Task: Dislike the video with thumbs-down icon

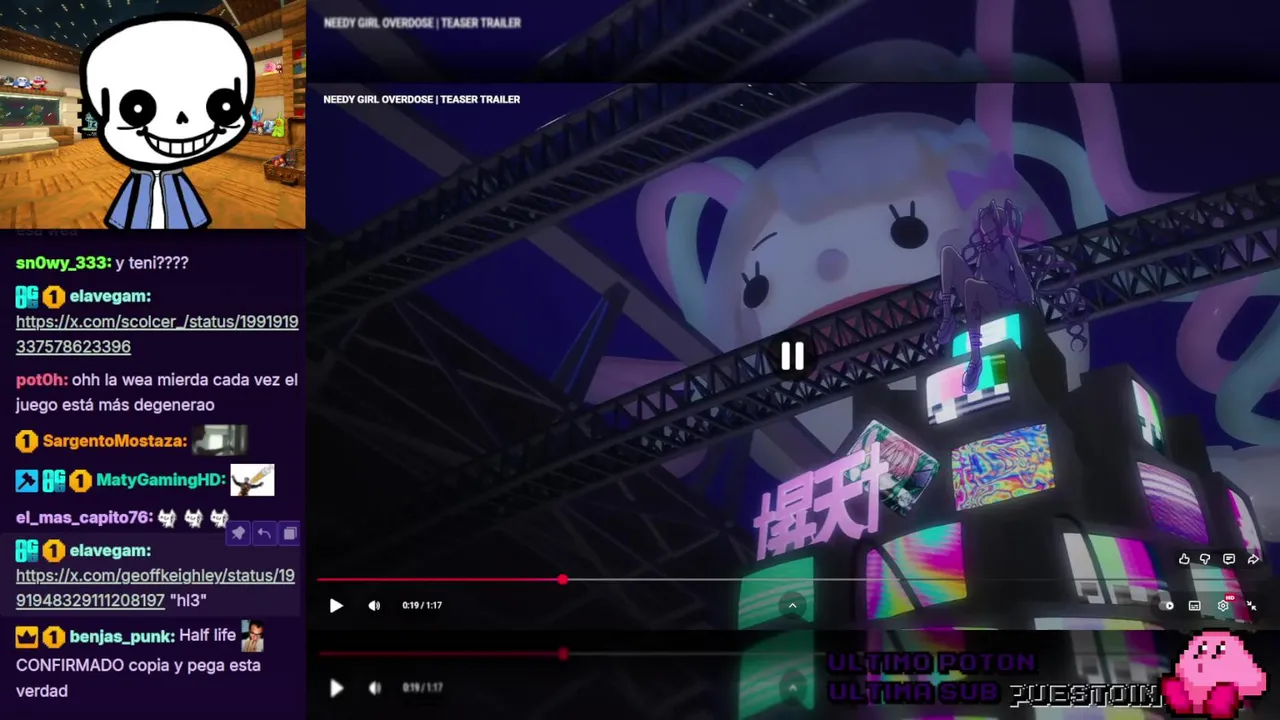Action: pos(1205,559)
